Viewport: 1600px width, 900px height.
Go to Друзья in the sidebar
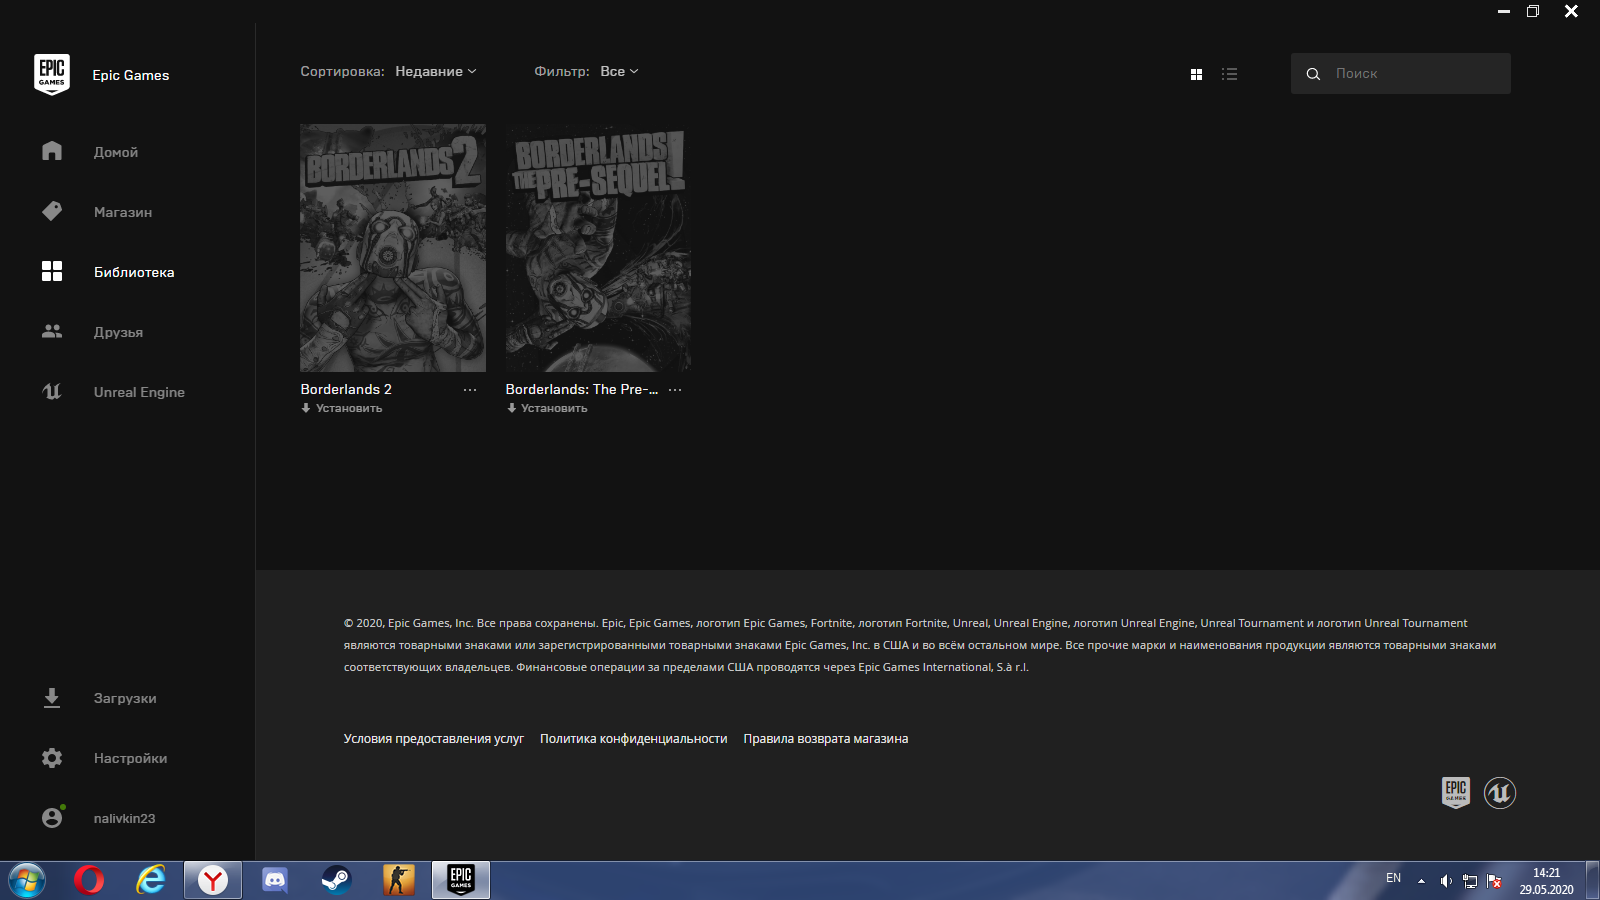pos(118,332)
